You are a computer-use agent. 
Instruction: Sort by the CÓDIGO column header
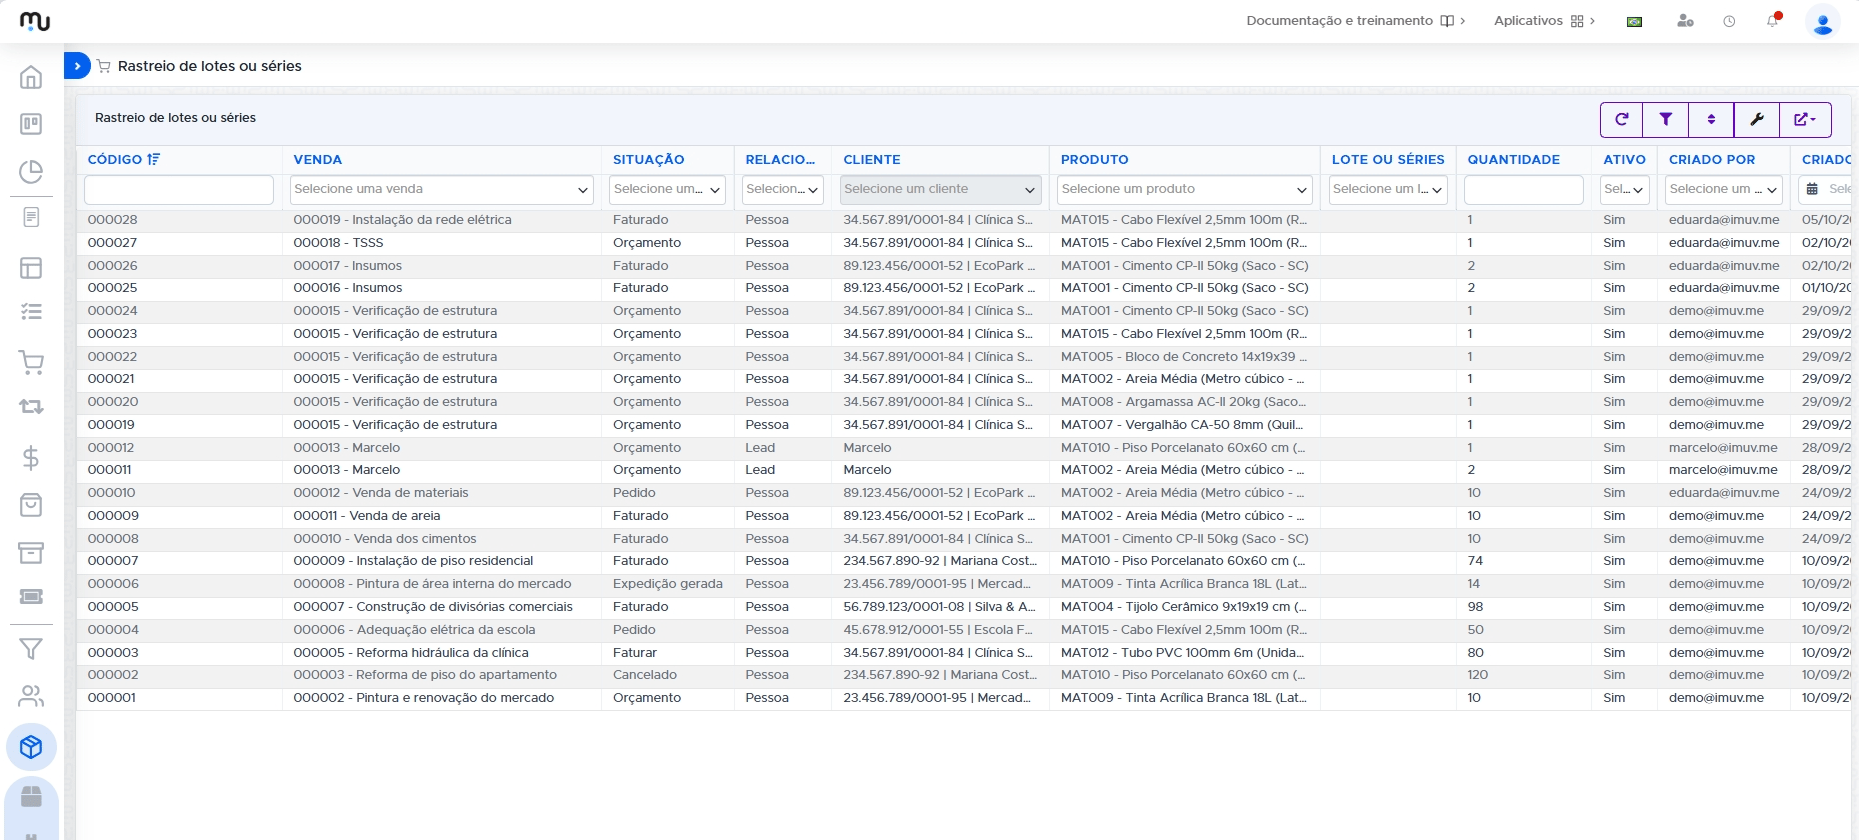click(123, 160)
